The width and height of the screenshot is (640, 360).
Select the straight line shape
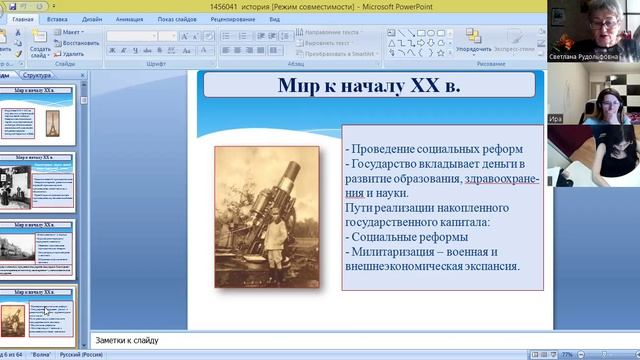tap(401, 33)
